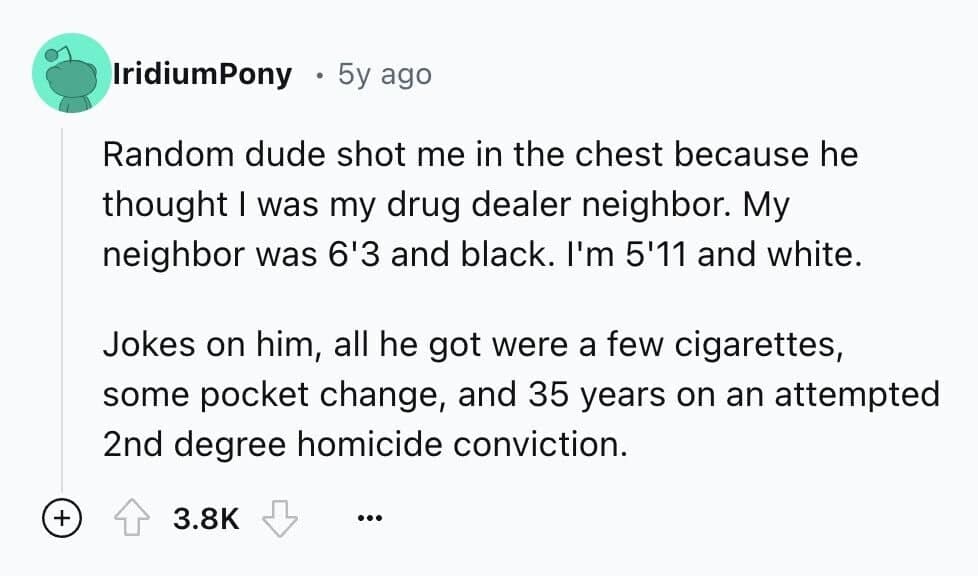The image size is (978, 576).
Task: Click the 3.8K vote score
Action: pyautogui.click(x=206, y=518)
